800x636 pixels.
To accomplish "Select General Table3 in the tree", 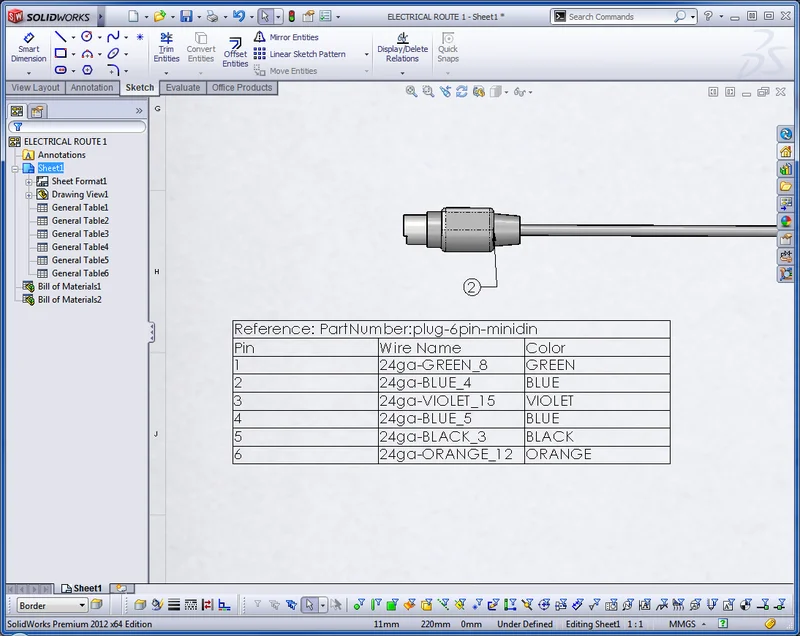I will 79,234.
